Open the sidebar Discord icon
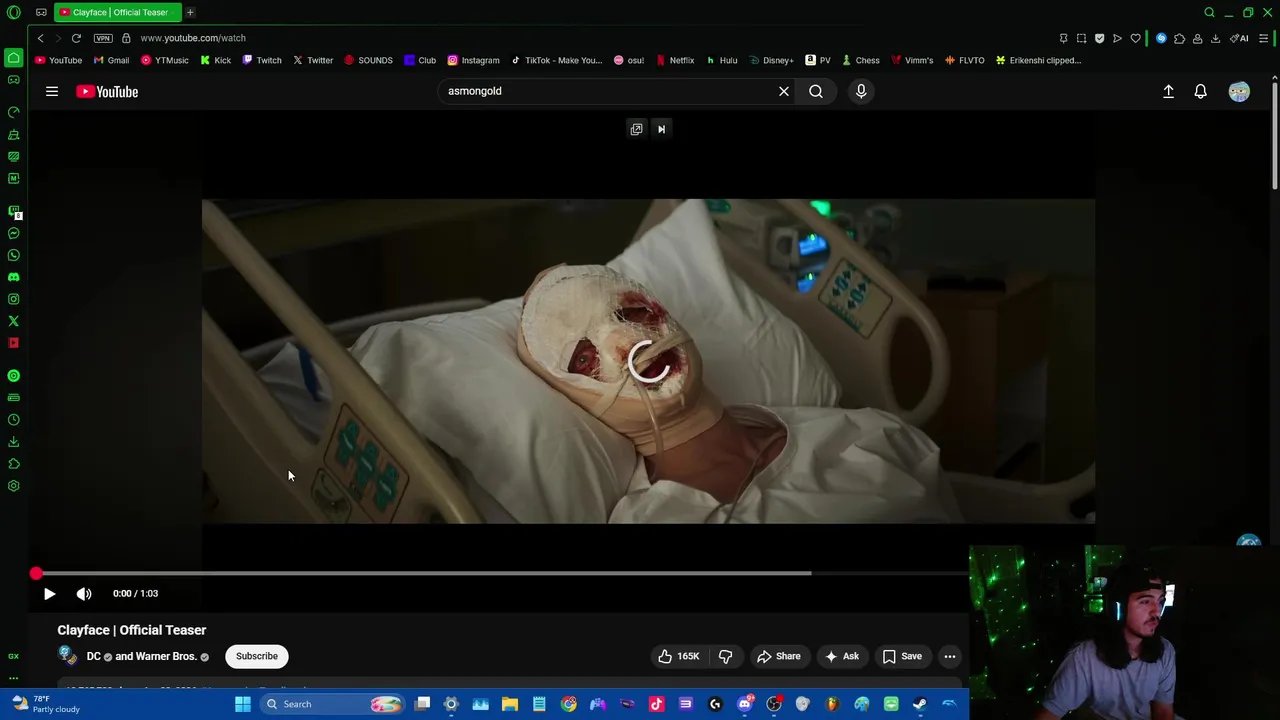Screen dimensions: 1280x720 [13, 277]
